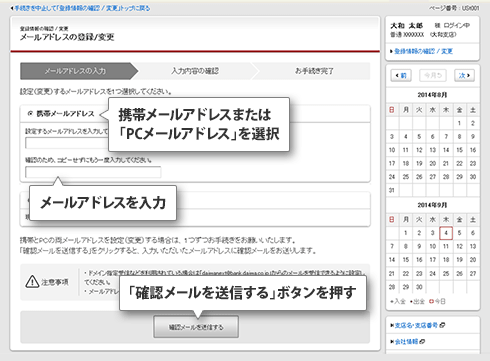Select date 1 in 2014年8月 calendar

[x=459, y=123]
